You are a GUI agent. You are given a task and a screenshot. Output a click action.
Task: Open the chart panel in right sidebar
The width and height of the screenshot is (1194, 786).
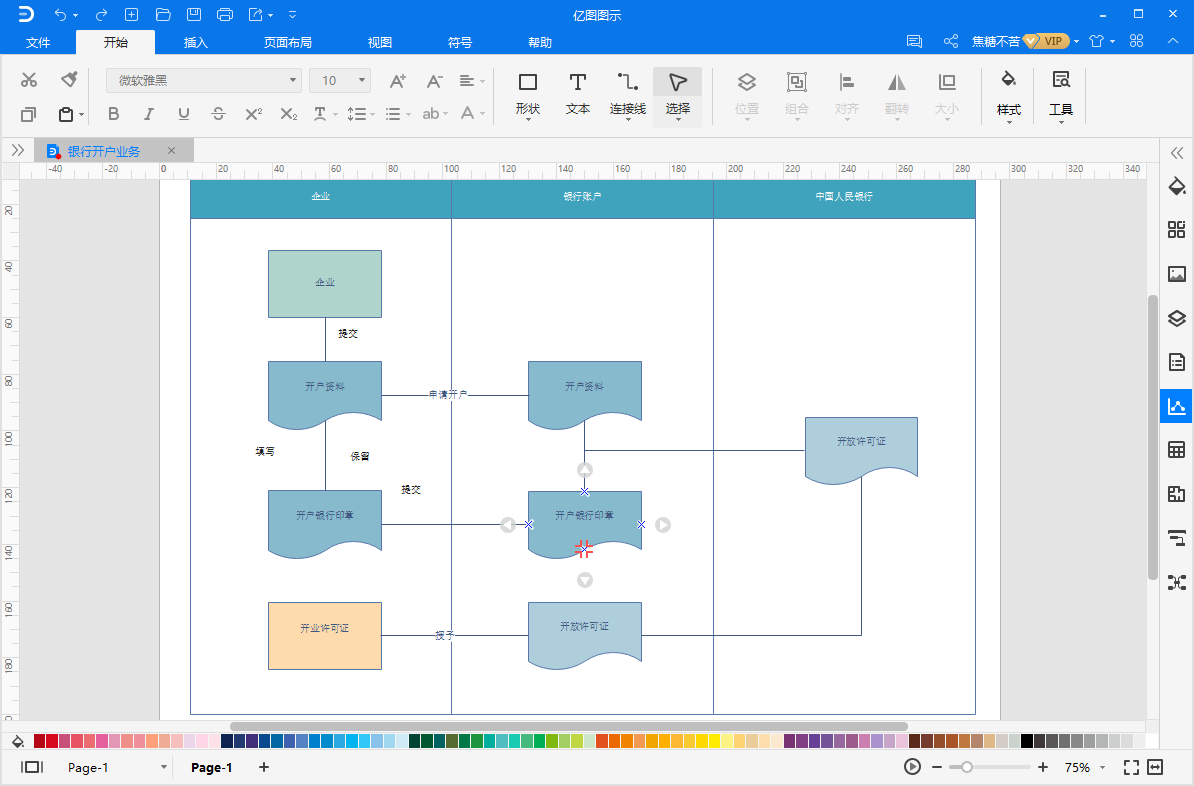[x=1176, y=406]
